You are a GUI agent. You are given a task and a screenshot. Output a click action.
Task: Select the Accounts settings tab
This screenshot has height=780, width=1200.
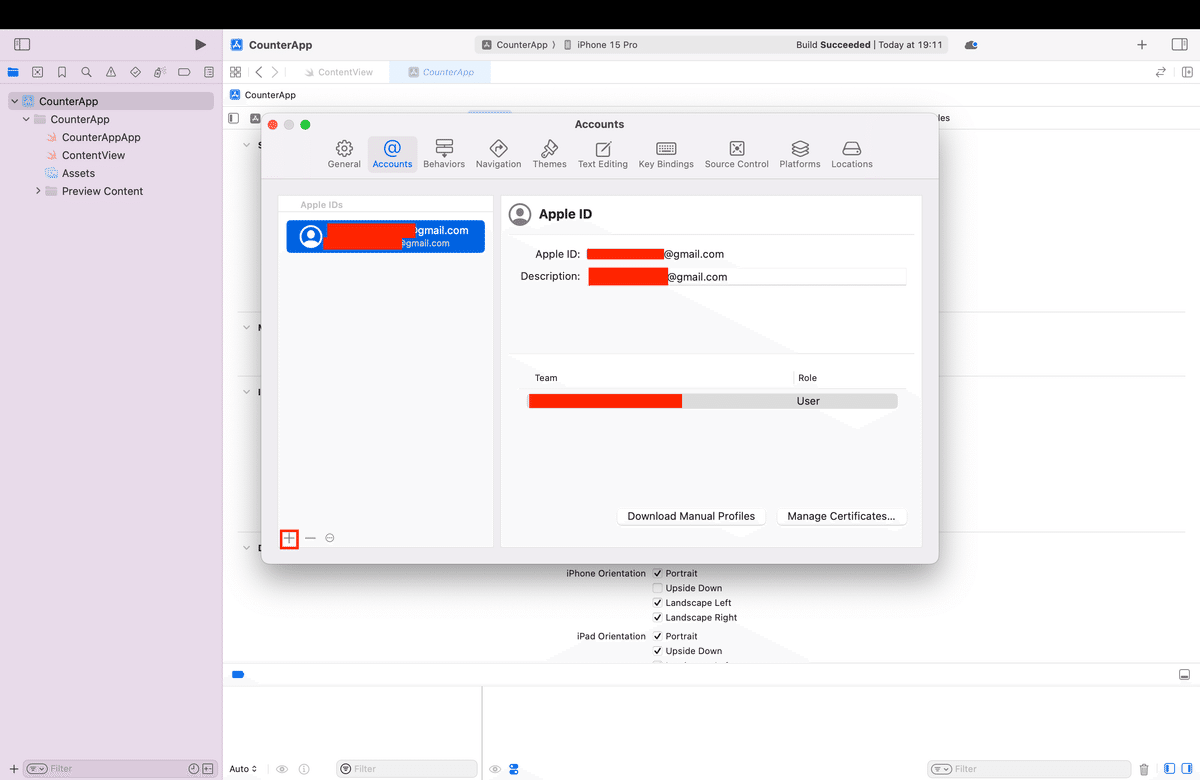point(392,154)
